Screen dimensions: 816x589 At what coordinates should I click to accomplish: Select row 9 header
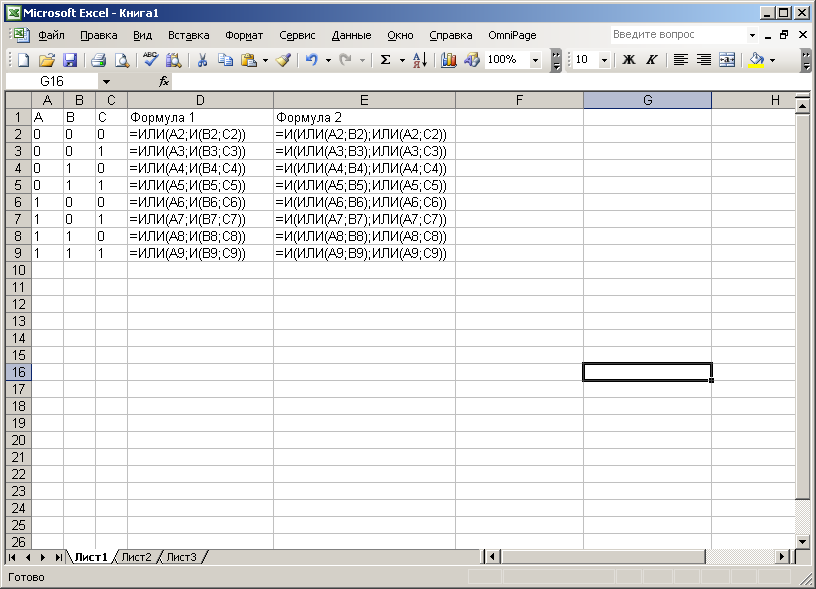[x=18, y=253]
